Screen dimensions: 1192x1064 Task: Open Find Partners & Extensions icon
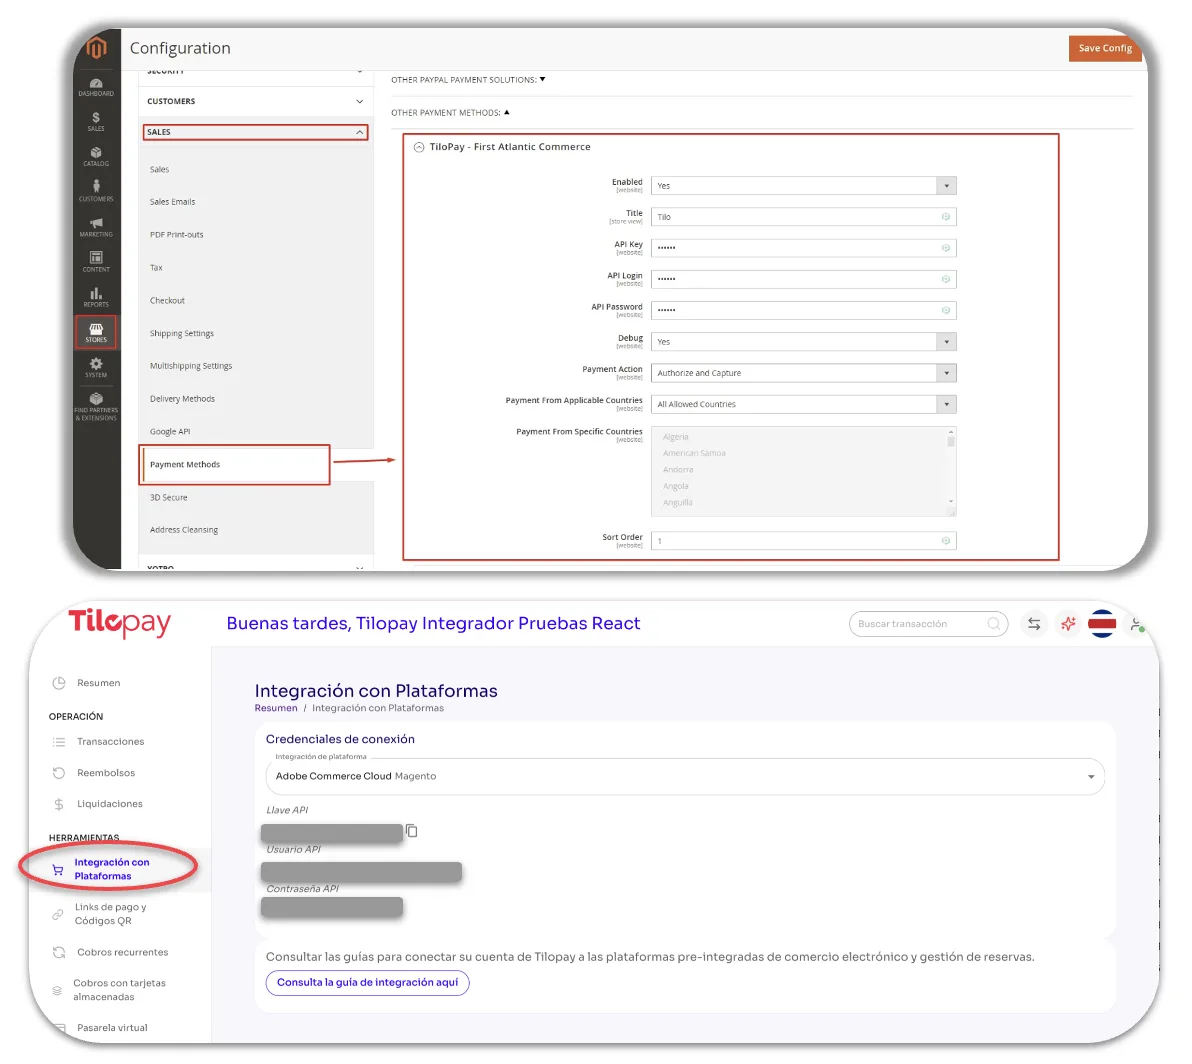[96, 407]
